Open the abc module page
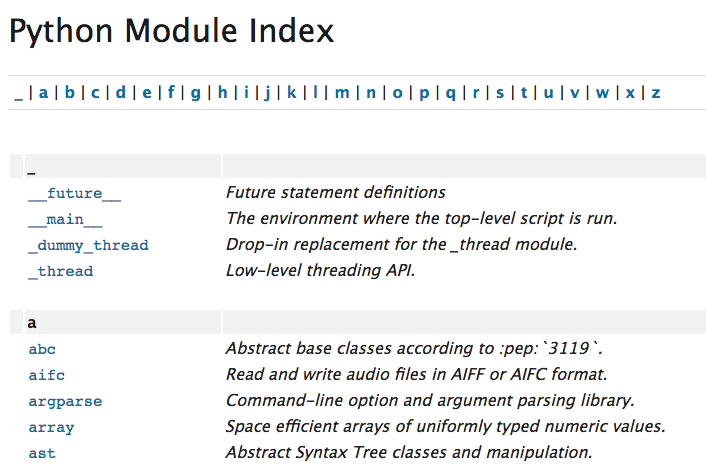 42,349
